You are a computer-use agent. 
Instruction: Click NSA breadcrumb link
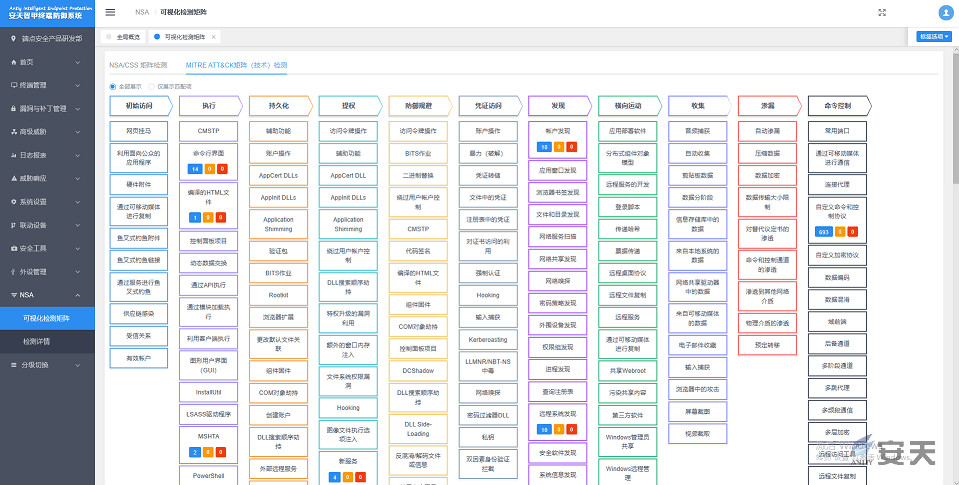142,12
